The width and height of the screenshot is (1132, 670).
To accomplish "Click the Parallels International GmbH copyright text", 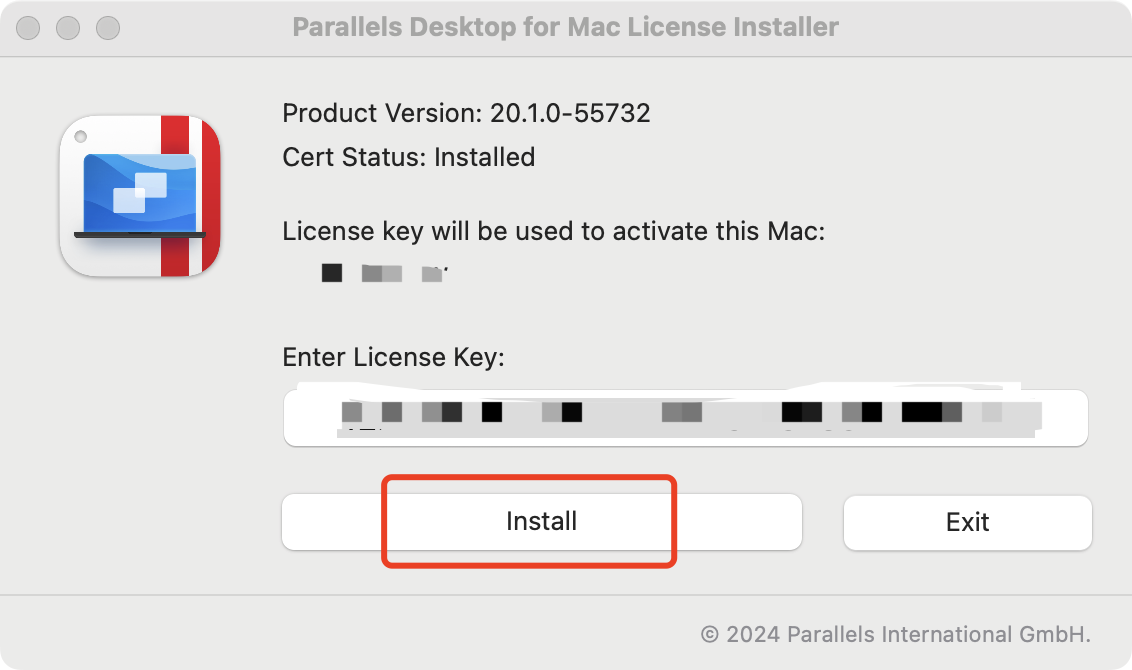I will (x=895, y=634).
